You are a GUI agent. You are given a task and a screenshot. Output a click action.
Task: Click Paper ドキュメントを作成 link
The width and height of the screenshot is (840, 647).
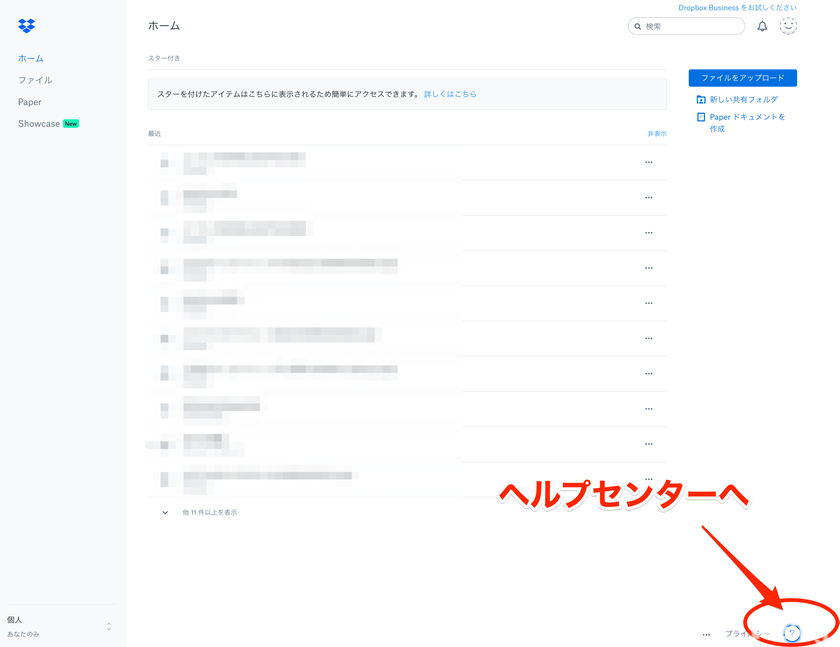pyautogui.click(x=747, y=123)
